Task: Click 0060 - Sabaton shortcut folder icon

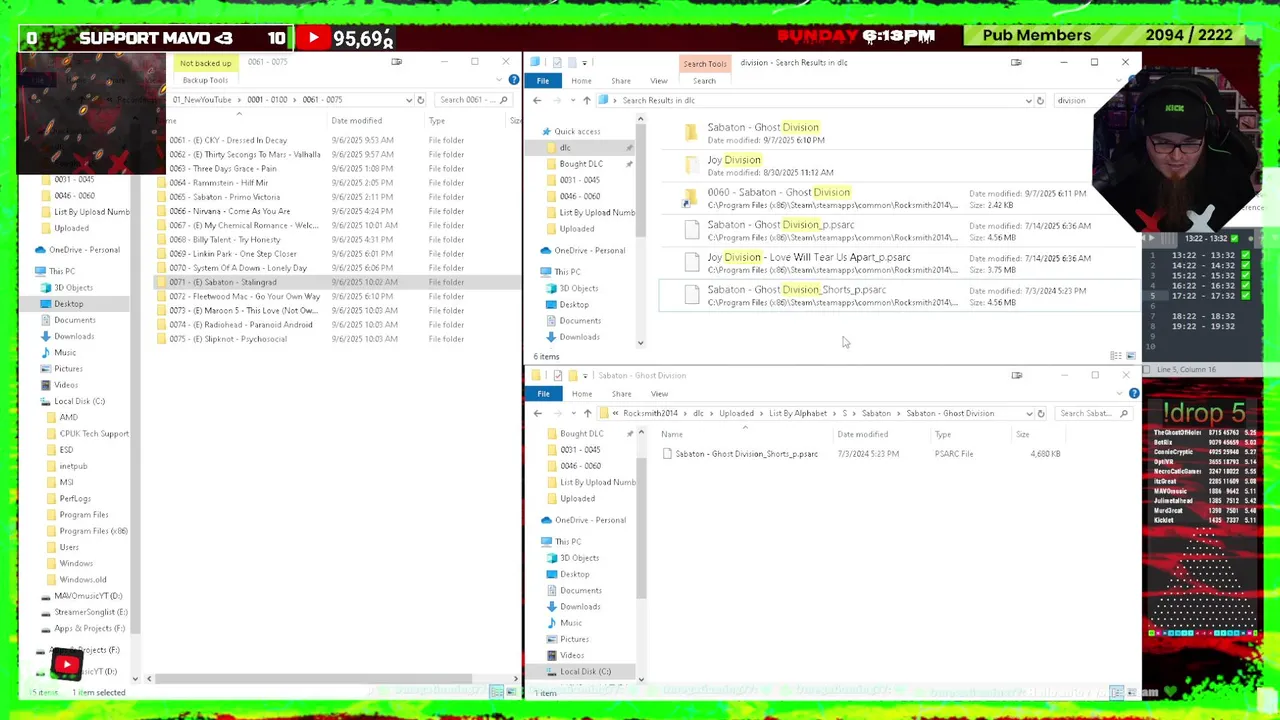Action: pyautogui.click(x=690, y=198)
